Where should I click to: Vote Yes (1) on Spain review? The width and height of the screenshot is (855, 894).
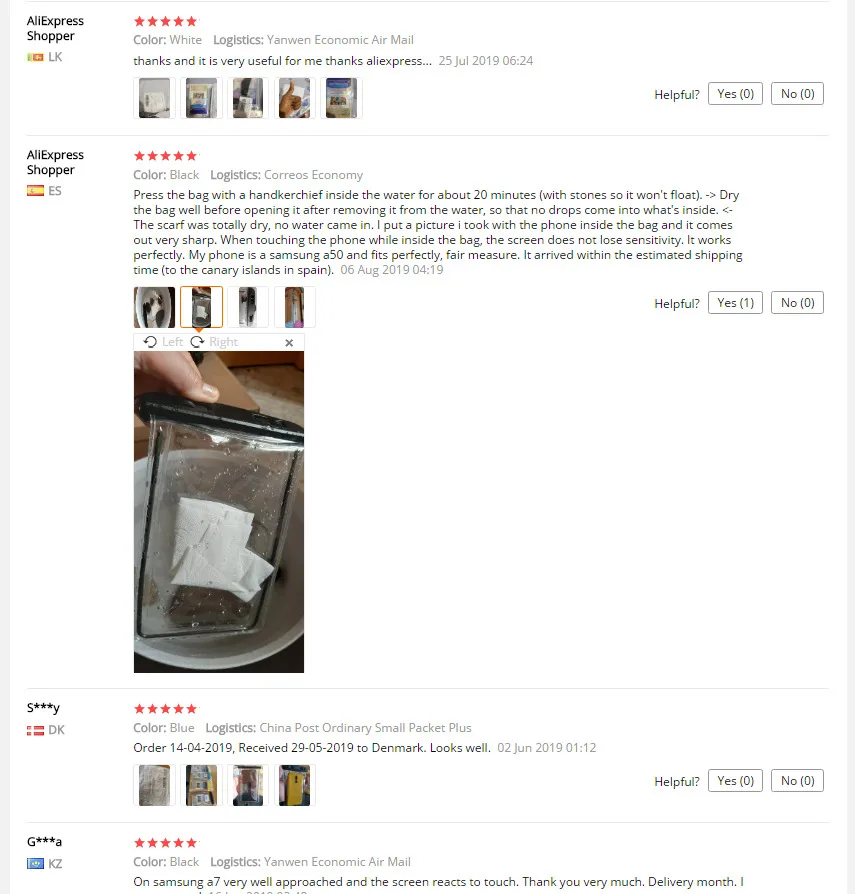(x=735, y=303)
